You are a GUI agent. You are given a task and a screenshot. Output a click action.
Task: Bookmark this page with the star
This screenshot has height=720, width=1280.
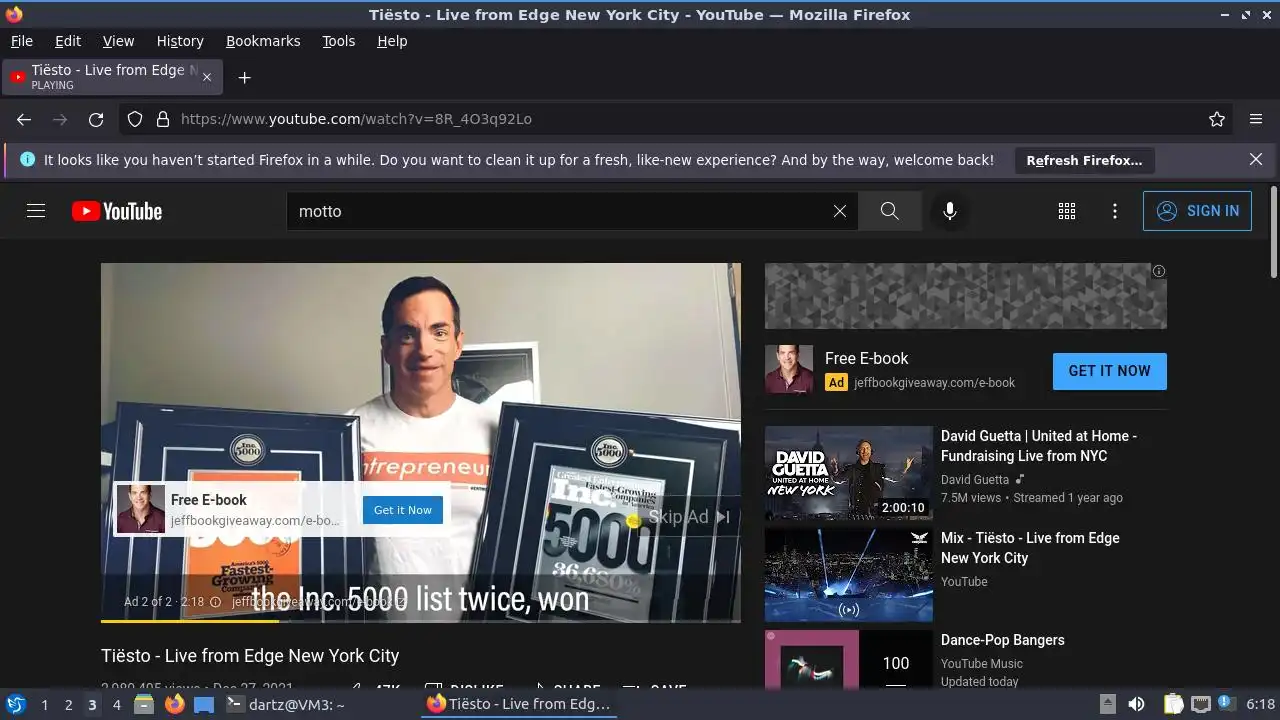point(1217,119)
